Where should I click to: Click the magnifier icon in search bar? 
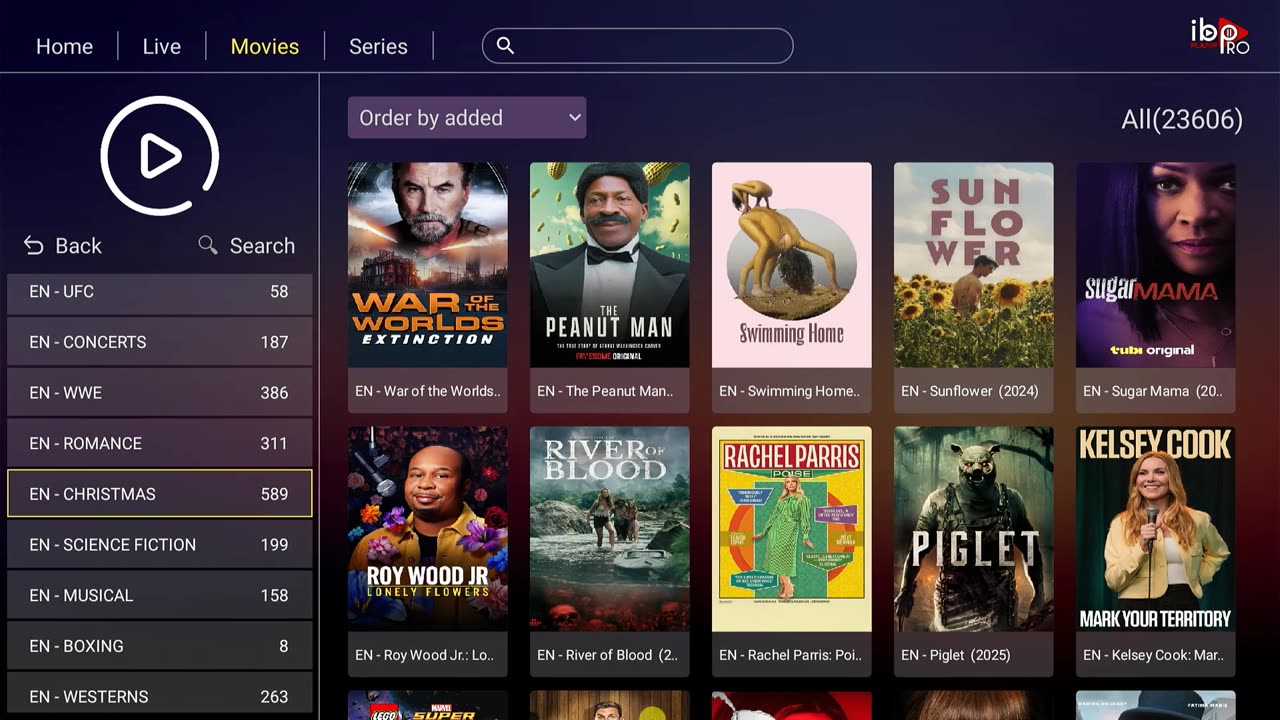coord(505,46)
